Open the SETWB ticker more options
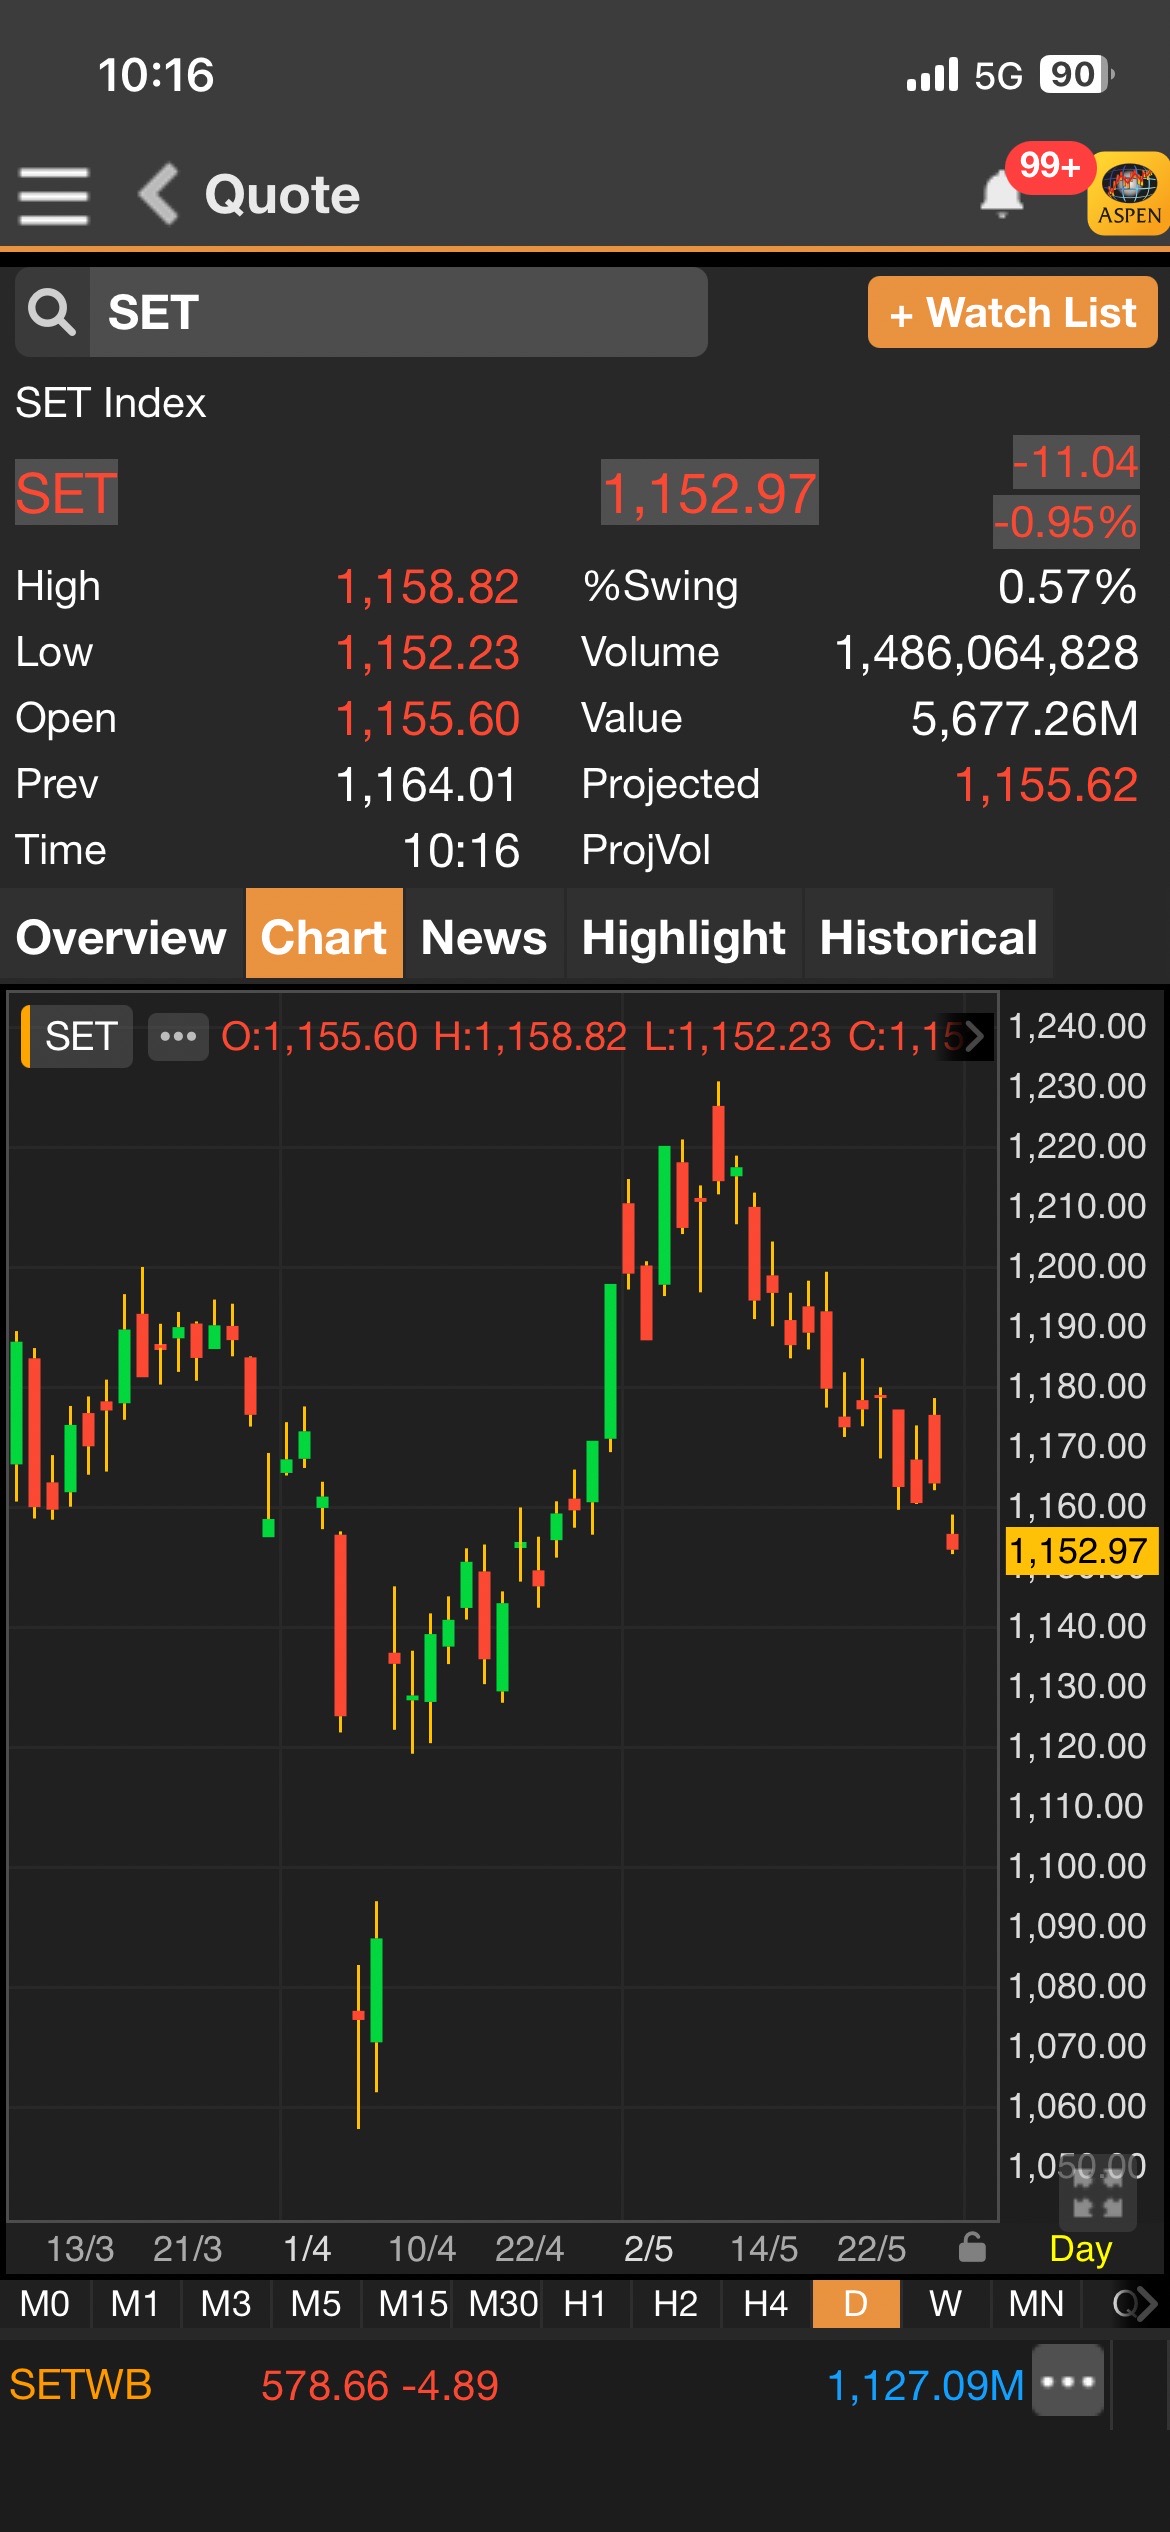The width and height of the screenshot is (1170, 2532). pyautogui.click(x=1068, y=2385)
